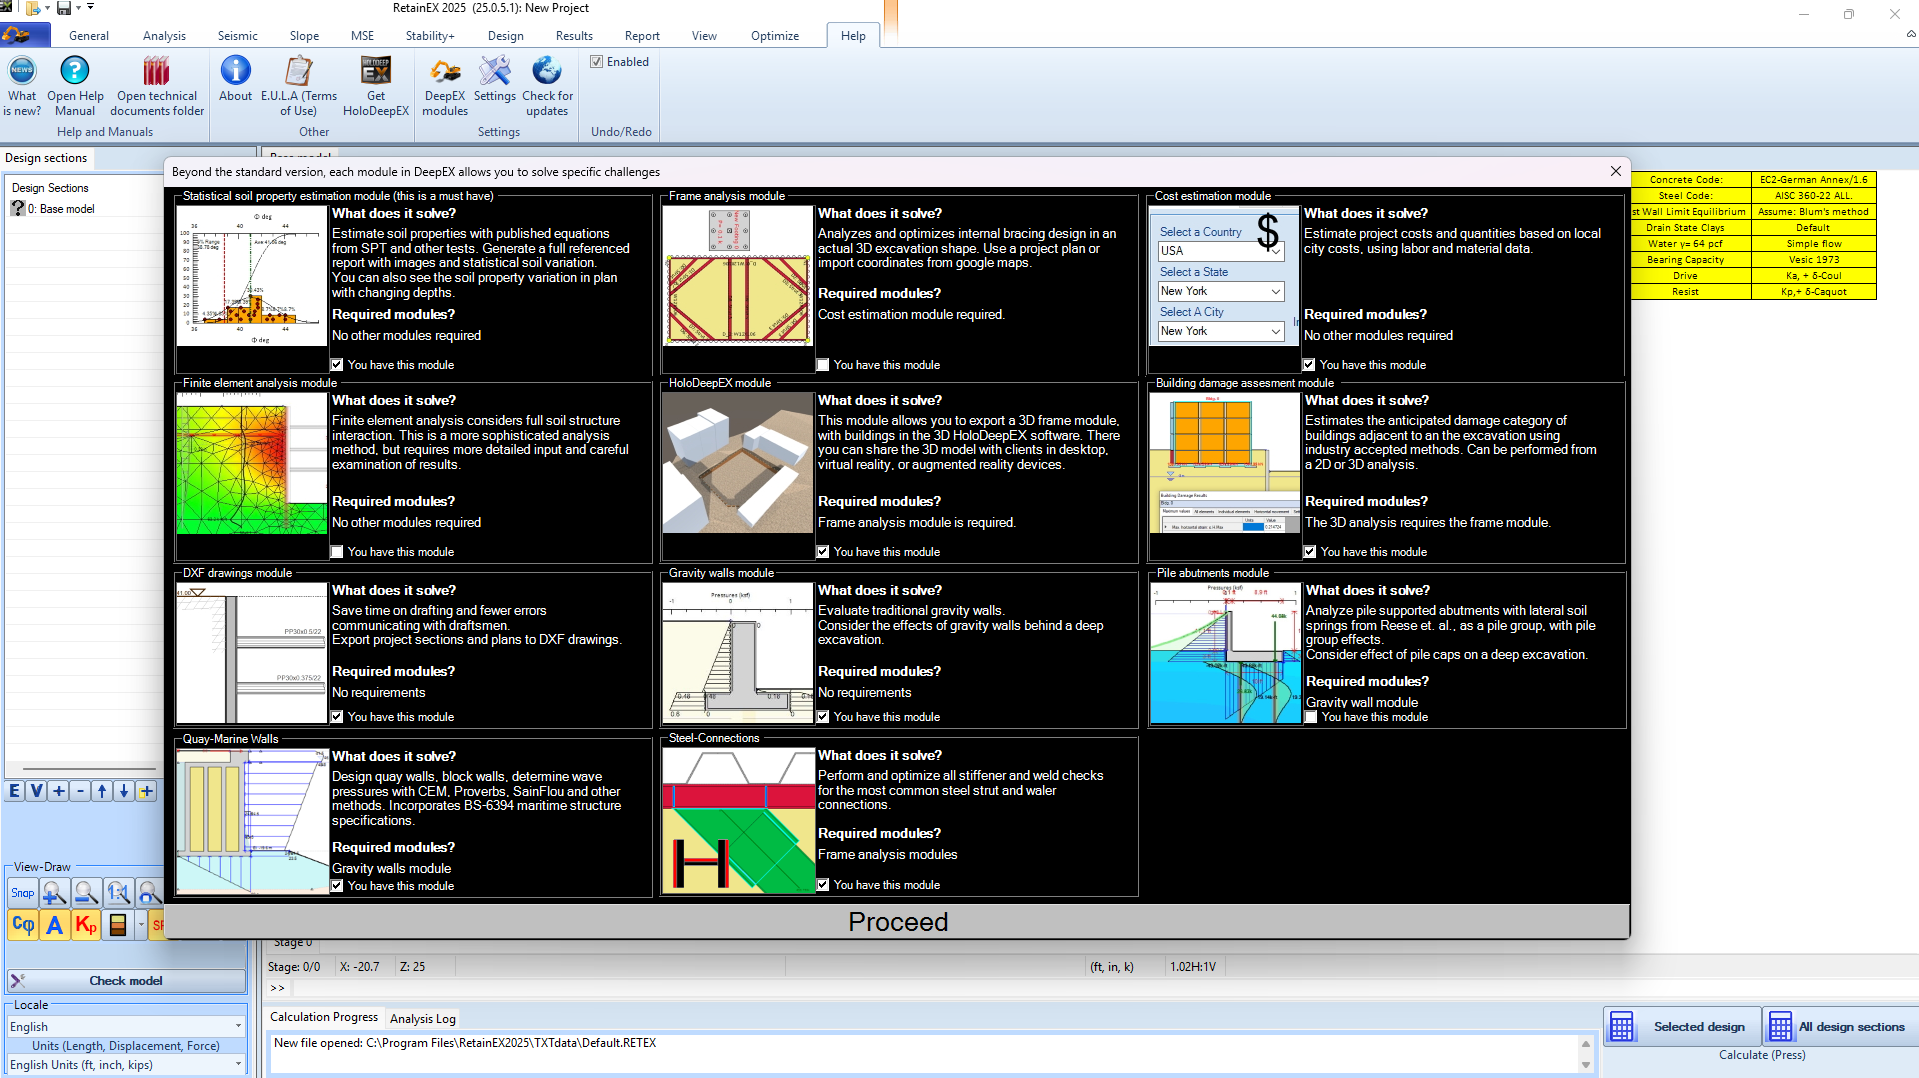Image resolution: width=1919 pixels, height=1078 pixels.
Task: Toggle Cost estimation module checkbox
Action: tap(1309, 365)
